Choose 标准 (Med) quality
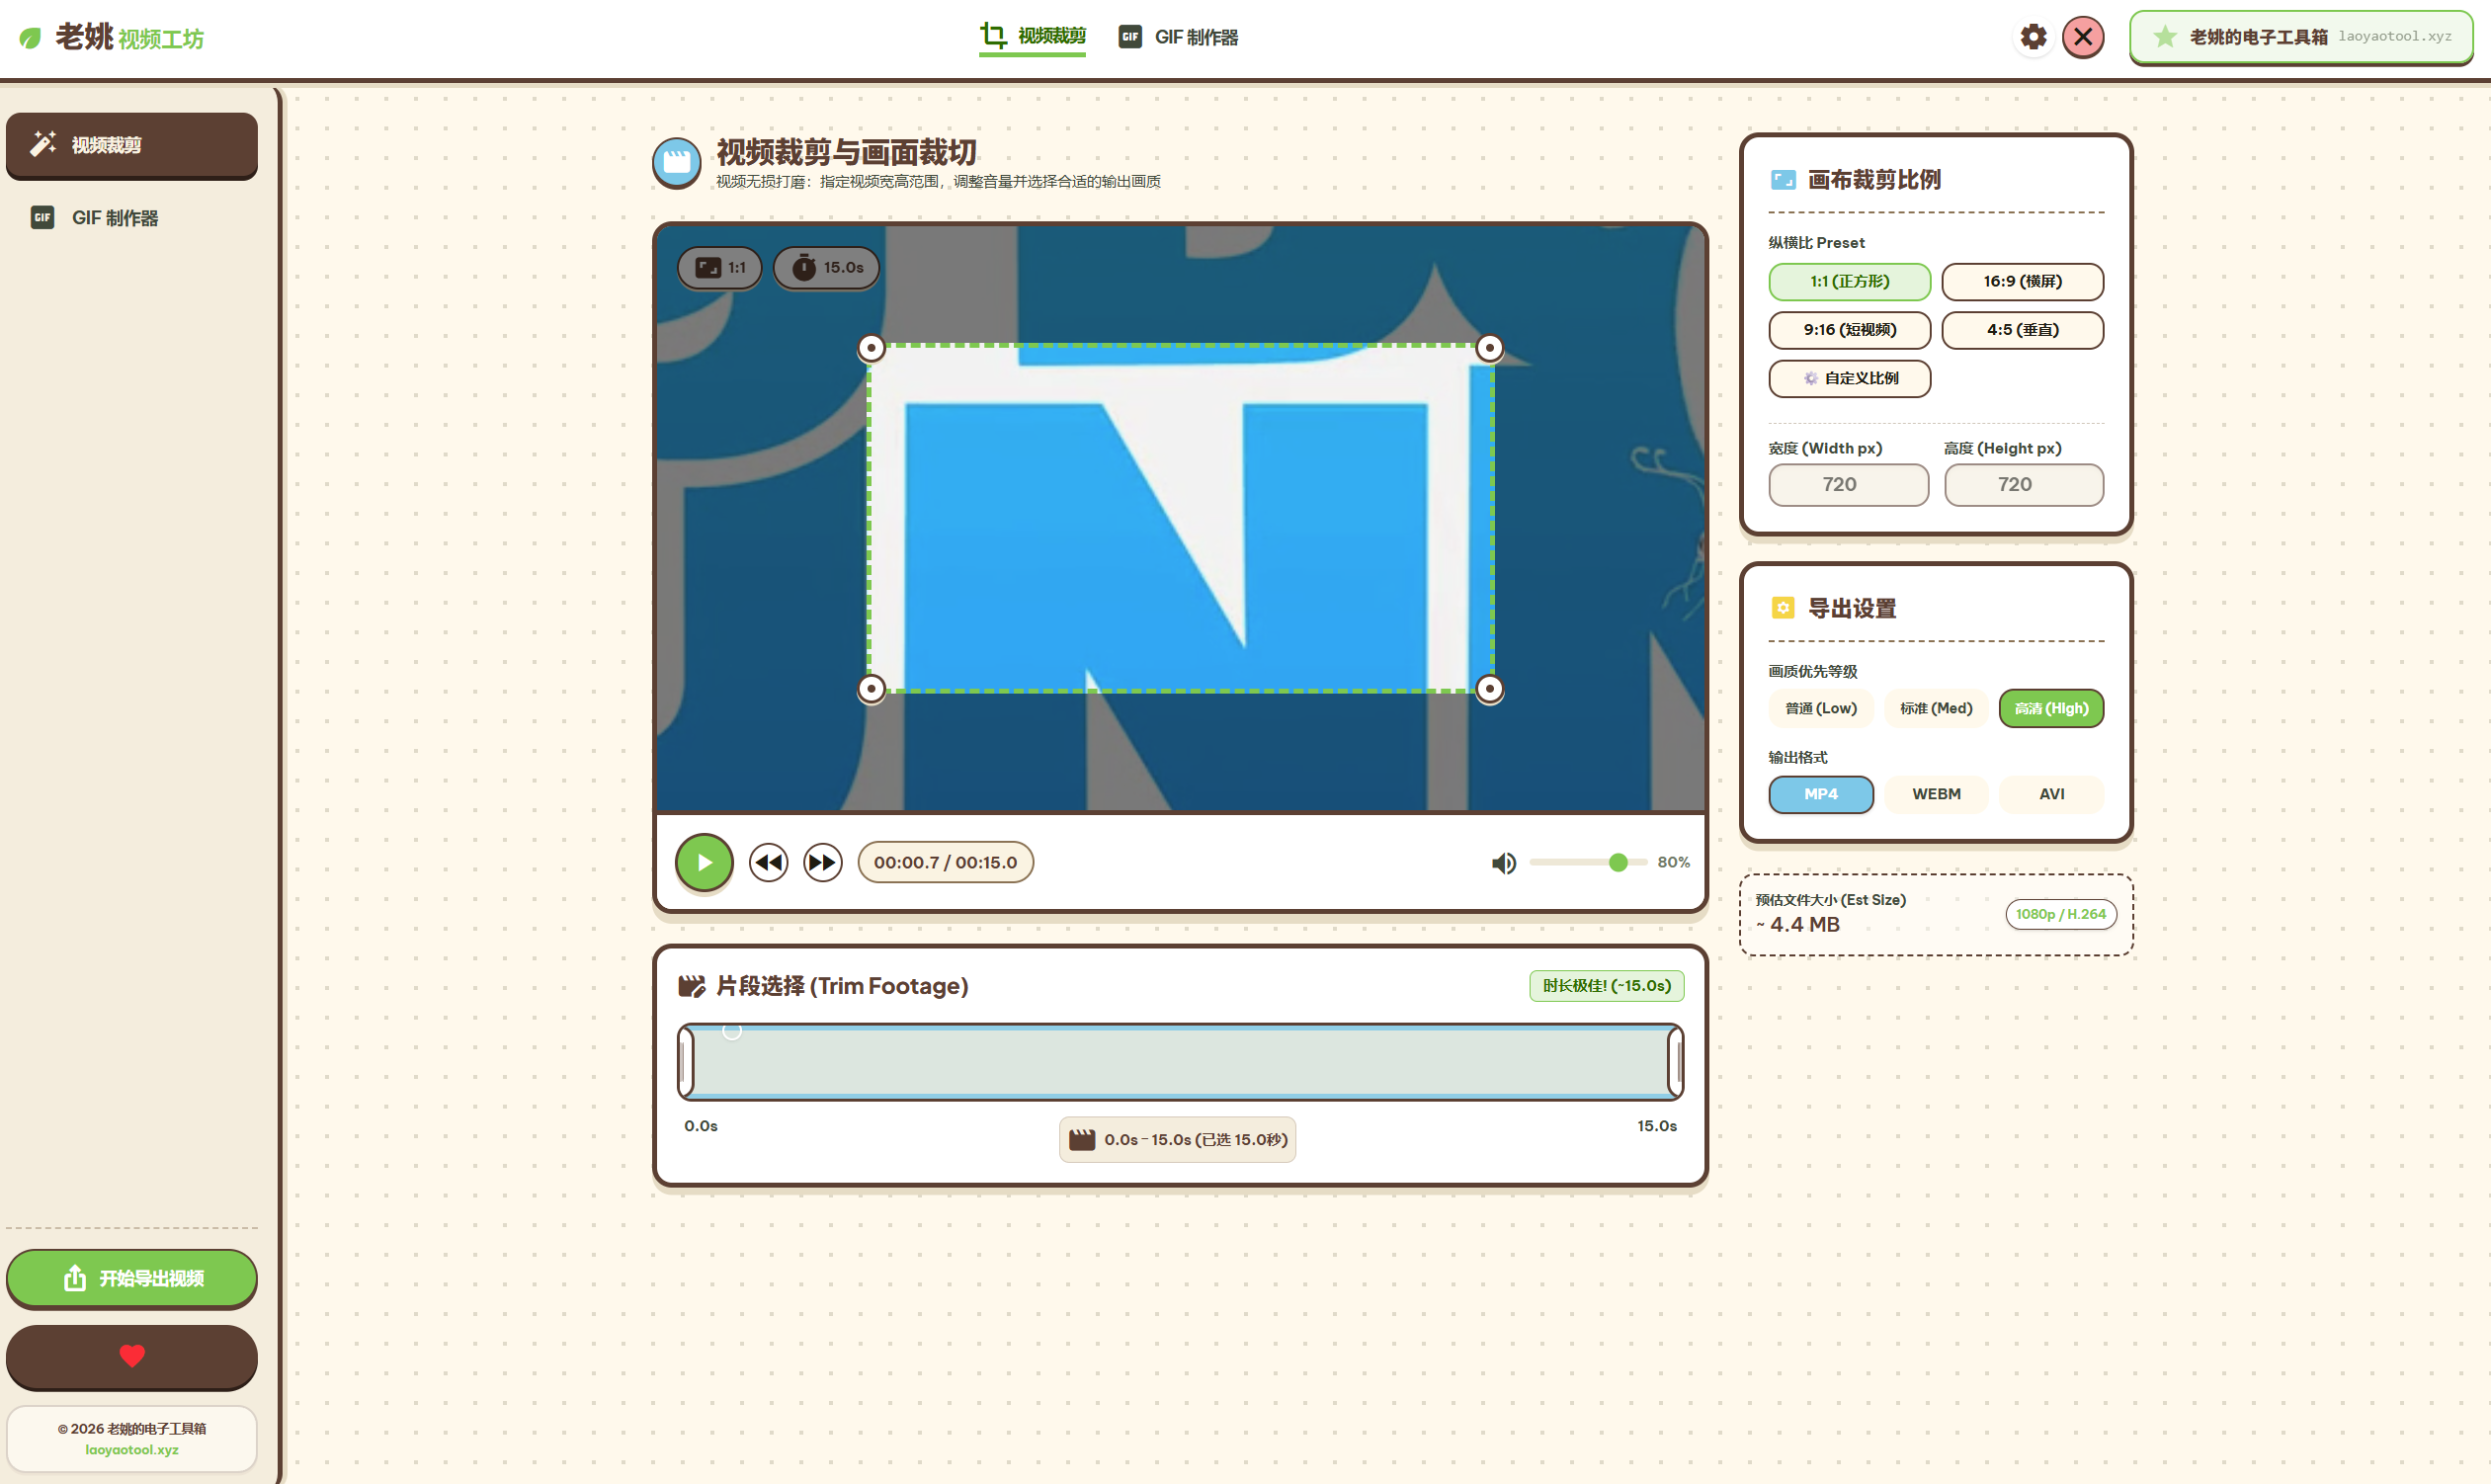This screenshot has width=2491, height=1484. pyautogui.click(x=1936, y=708)
